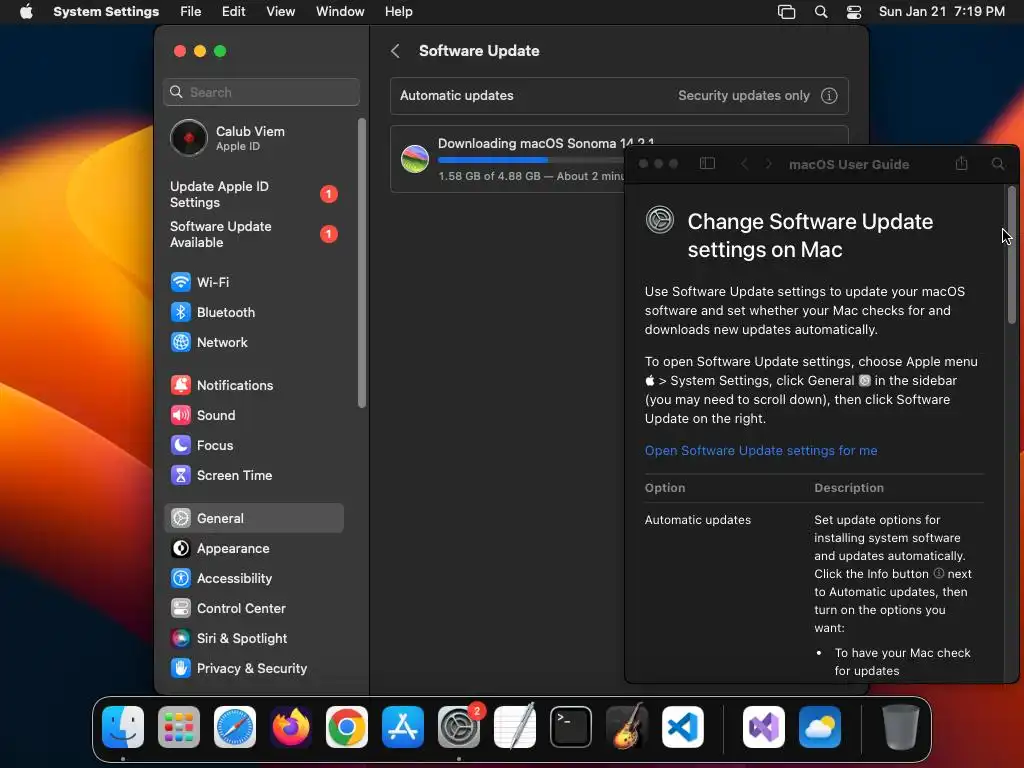Click the User Guide window scrollbar
1024x768 pixels.
(1012, 254)
